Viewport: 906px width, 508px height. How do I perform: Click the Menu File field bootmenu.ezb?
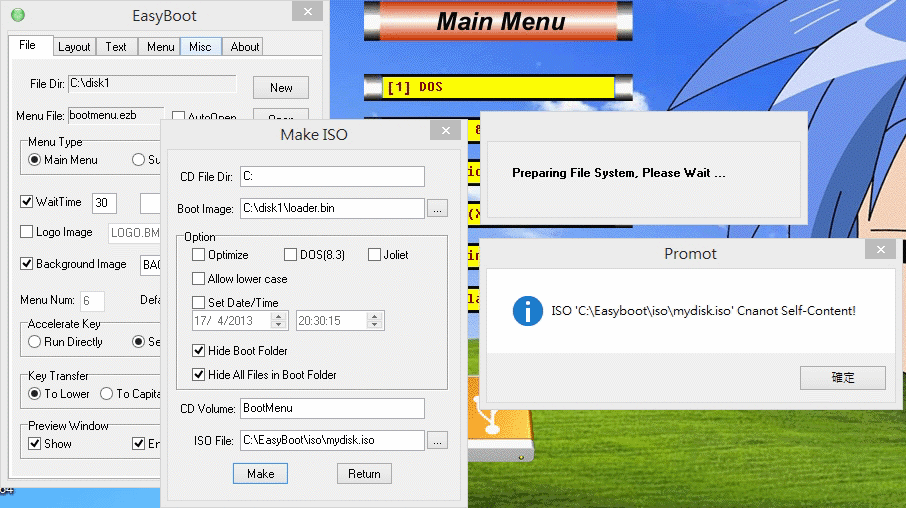pos(116,115)
